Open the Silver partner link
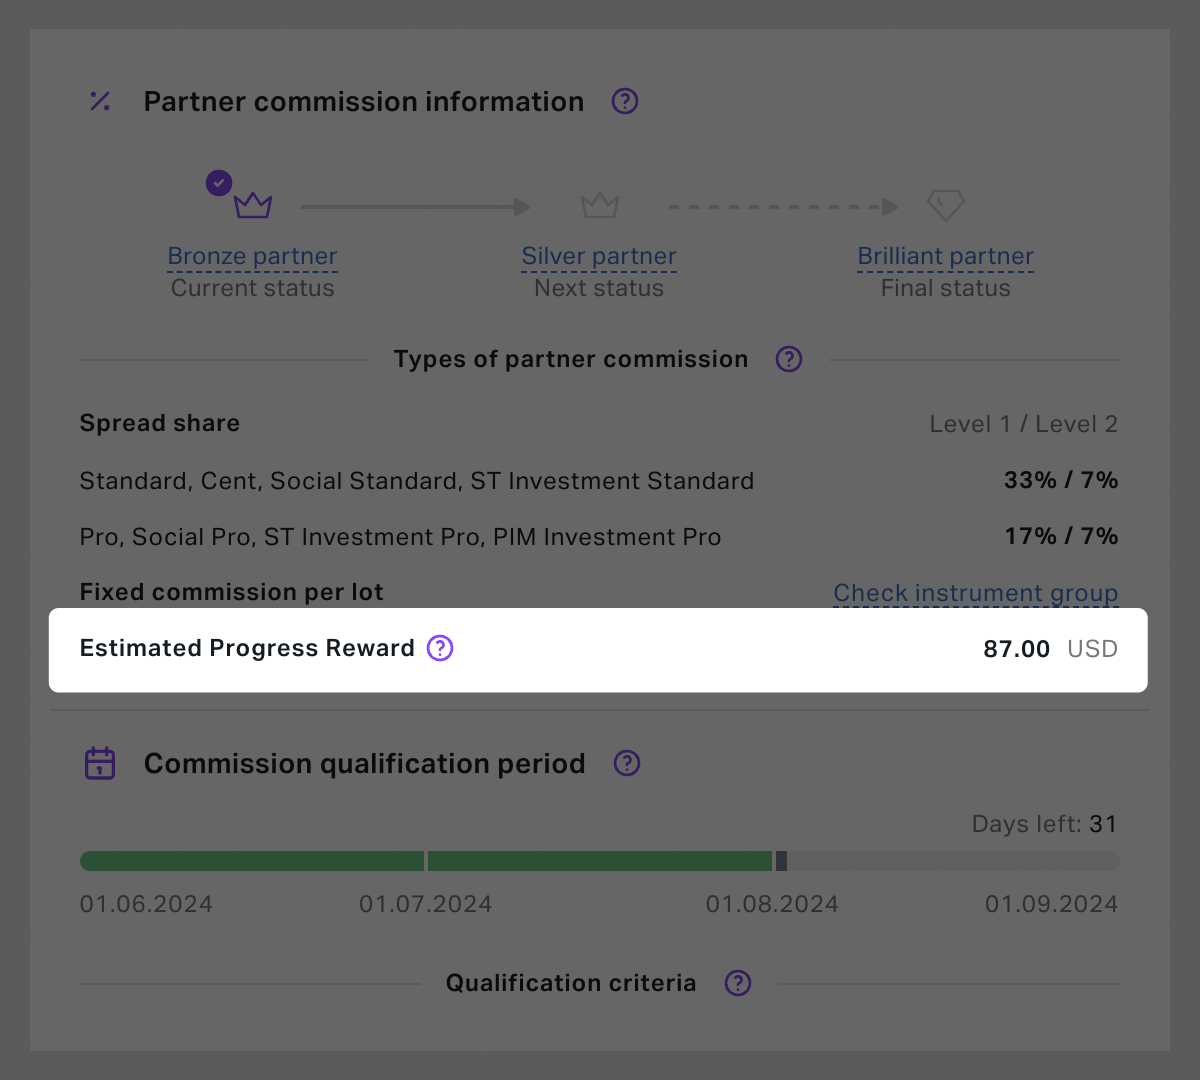Image resolution: width=1200 pixels, height=1080 pixels. [599, 256]
